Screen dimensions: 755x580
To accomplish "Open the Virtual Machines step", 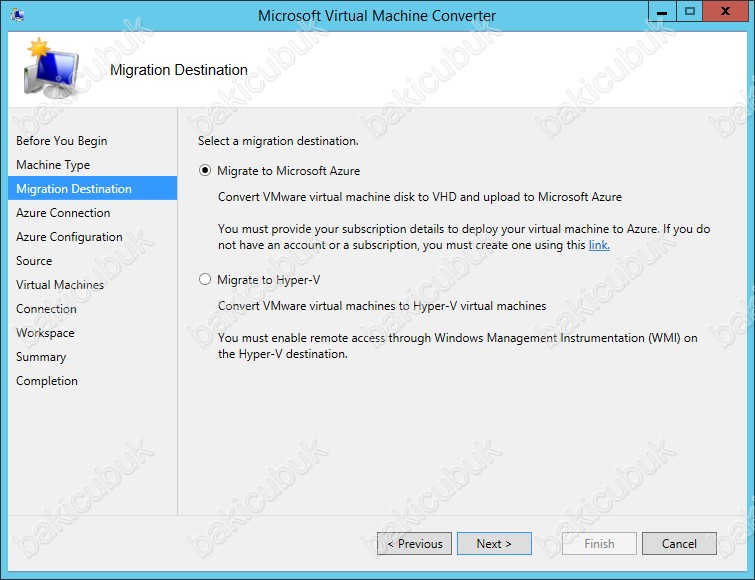I will pos(60,285).
